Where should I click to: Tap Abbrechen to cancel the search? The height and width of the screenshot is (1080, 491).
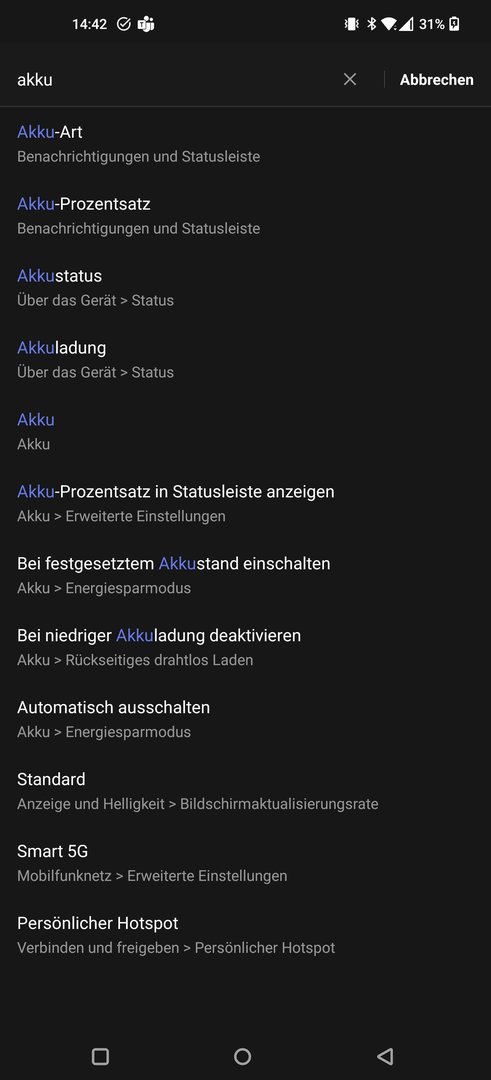coord(437,79)
